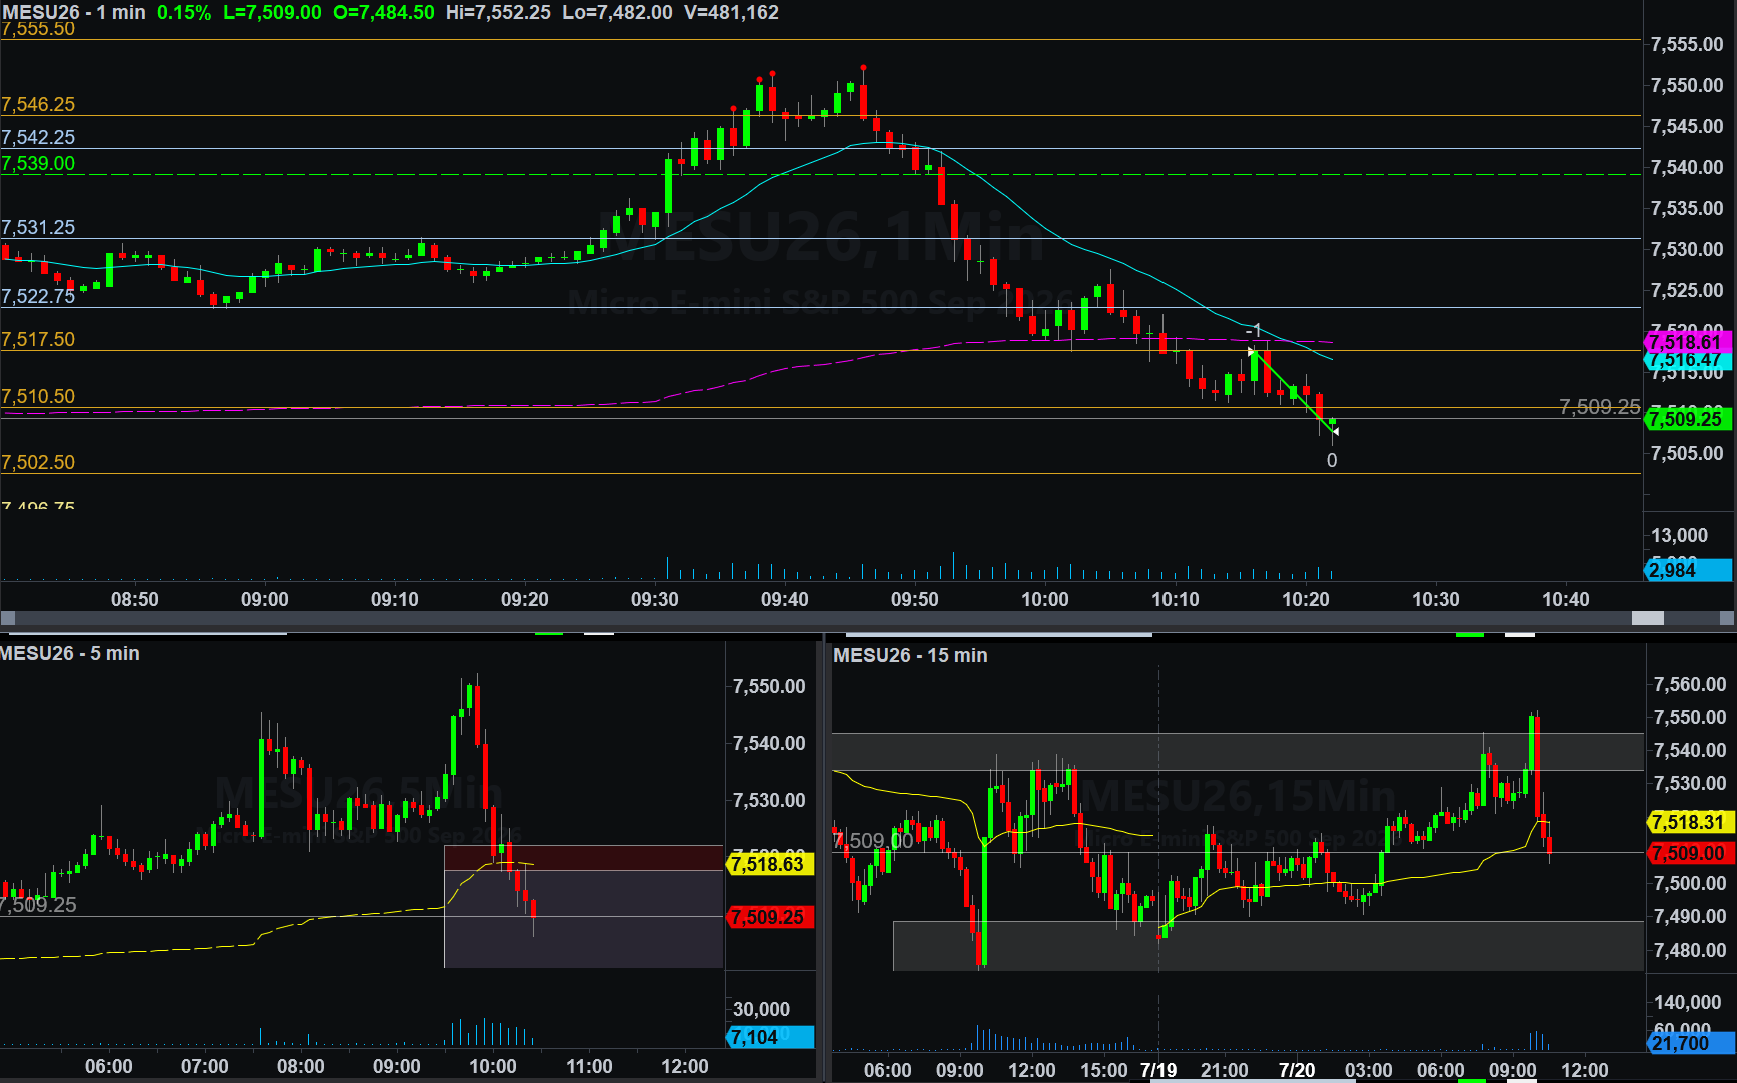Click the 7,525.00 price axis label
This screenshot has width=1737, height=1083.
1687,290
